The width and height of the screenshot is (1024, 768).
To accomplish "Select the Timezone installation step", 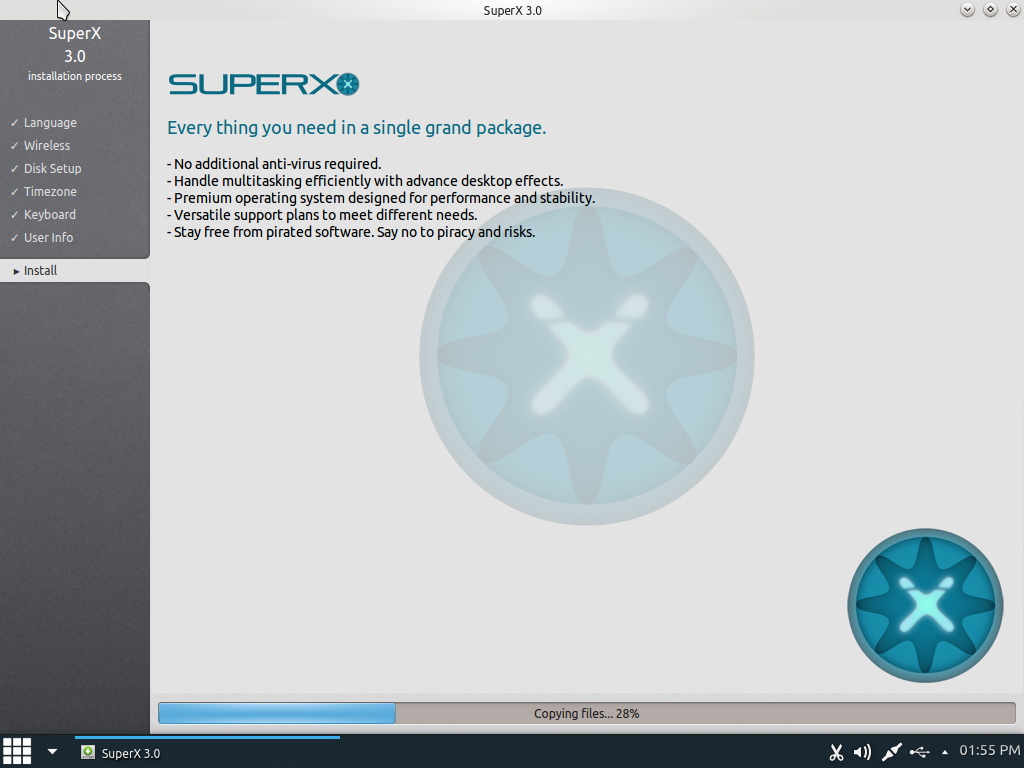I will [x=50, y=192].
